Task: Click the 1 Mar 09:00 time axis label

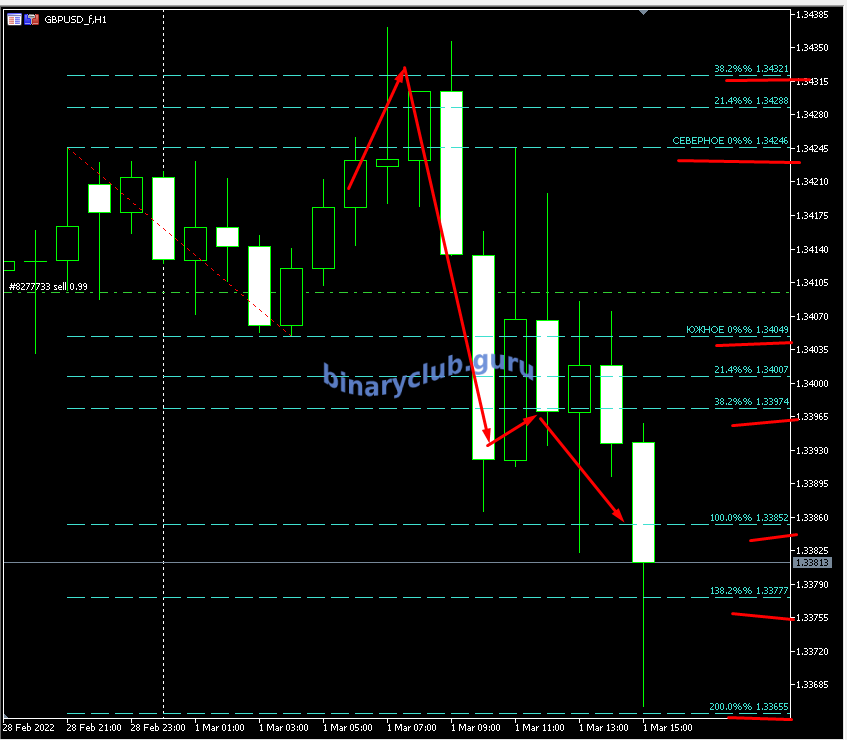Action: (475, 728)
